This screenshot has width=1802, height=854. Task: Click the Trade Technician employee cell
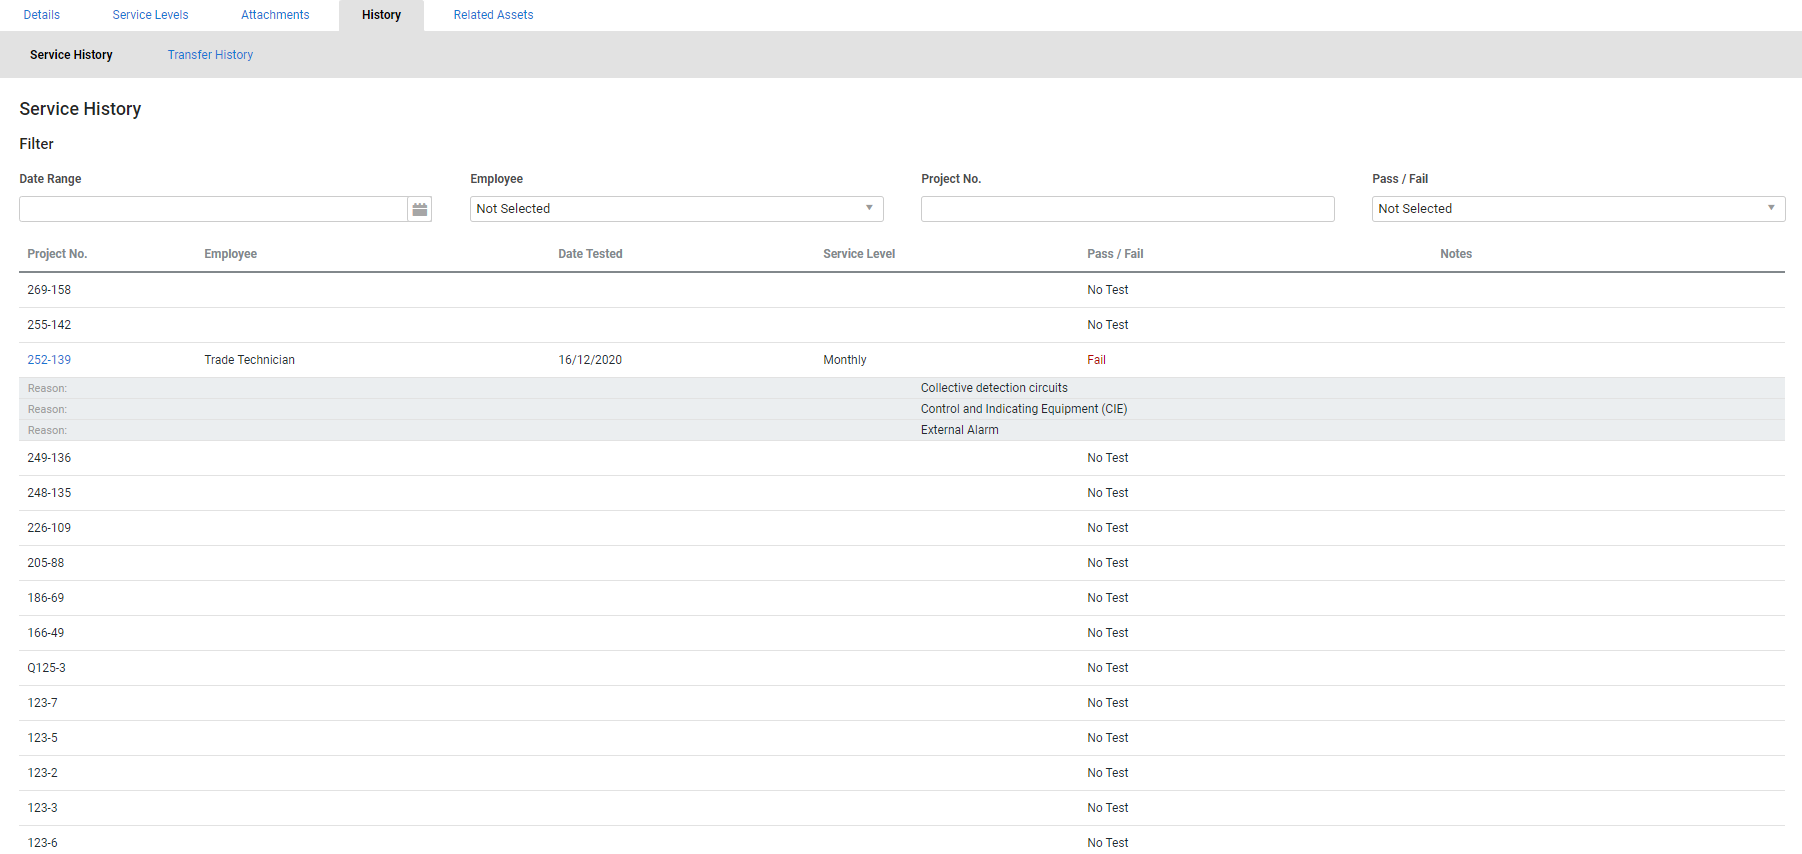coord(249,360)
